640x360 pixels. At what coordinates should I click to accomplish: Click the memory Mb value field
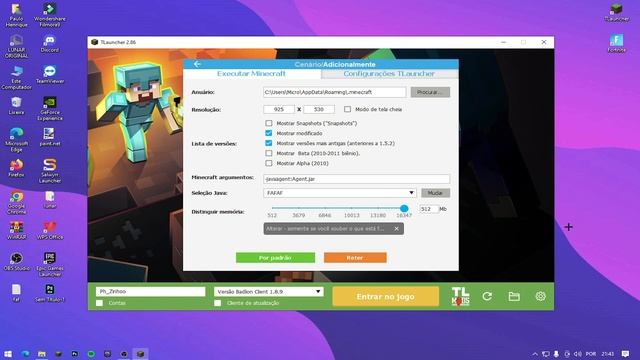429,209
